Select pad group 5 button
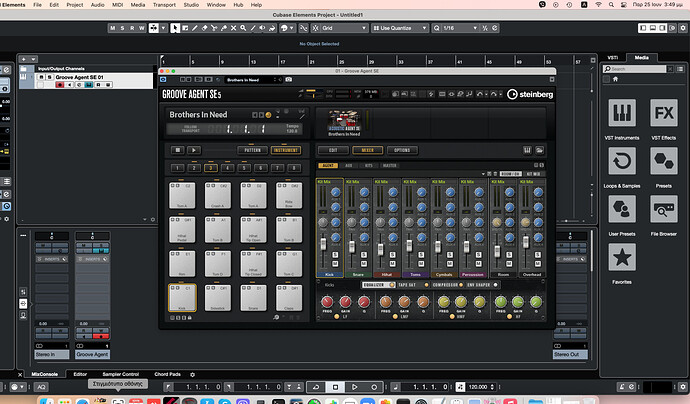 pos(244,168)
